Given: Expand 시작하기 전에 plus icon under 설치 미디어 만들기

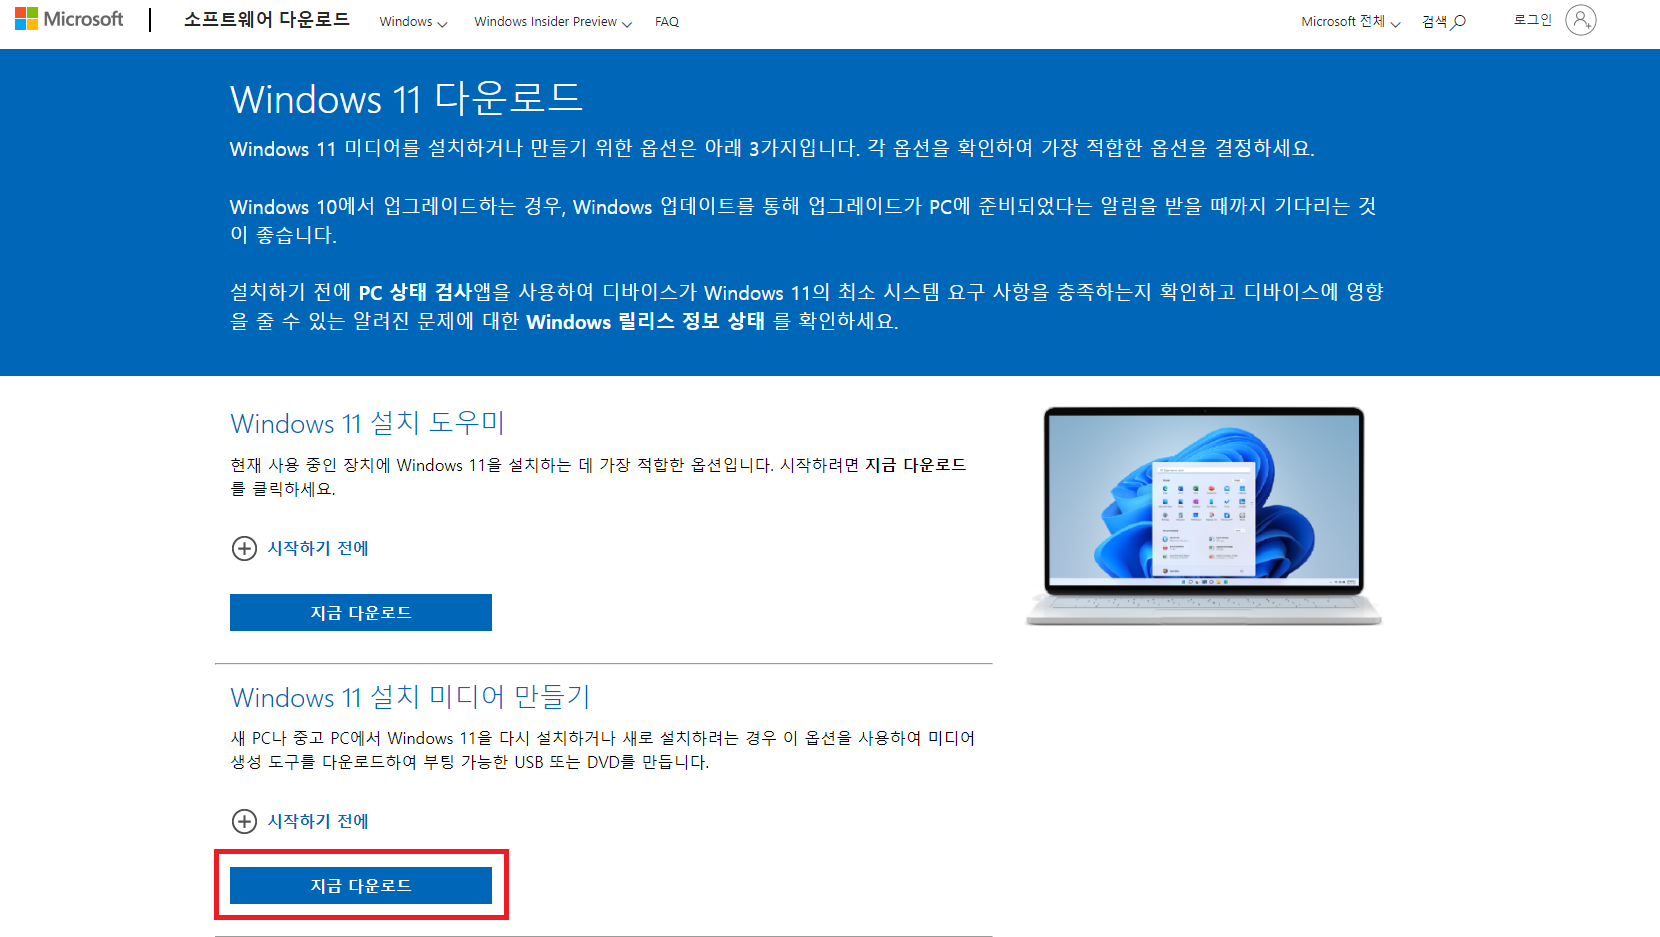Looking at the screenshot, I should point(244,821).
